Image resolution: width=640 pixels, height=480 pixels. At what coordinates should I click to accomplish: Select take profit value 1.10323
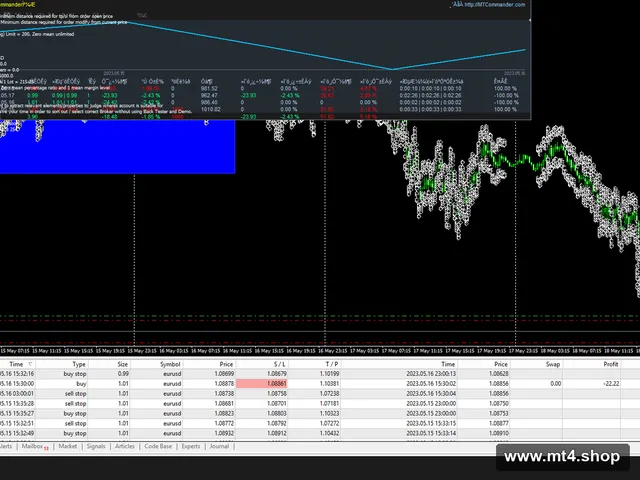point(329,413)
